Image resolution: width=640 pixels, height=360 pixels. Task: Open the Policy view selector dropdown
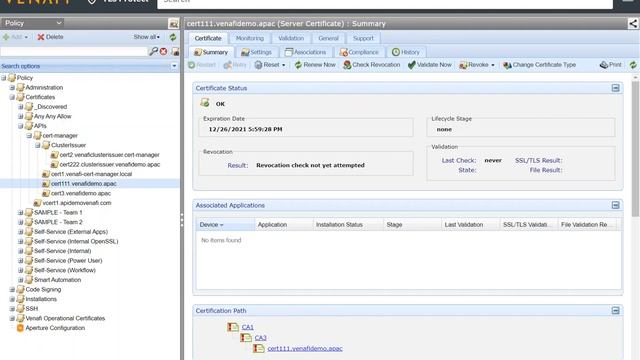pyautogui.click(x=33, y=23)
